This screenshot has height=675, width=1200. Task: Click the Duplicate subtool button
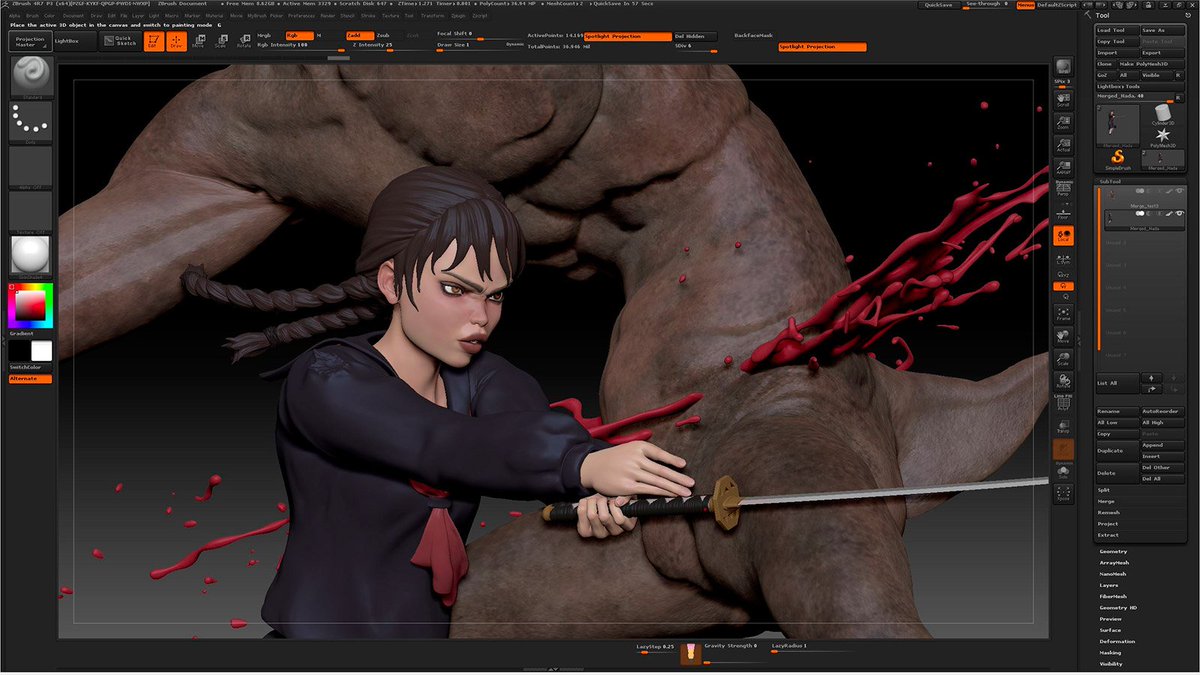coord(1116,451)
